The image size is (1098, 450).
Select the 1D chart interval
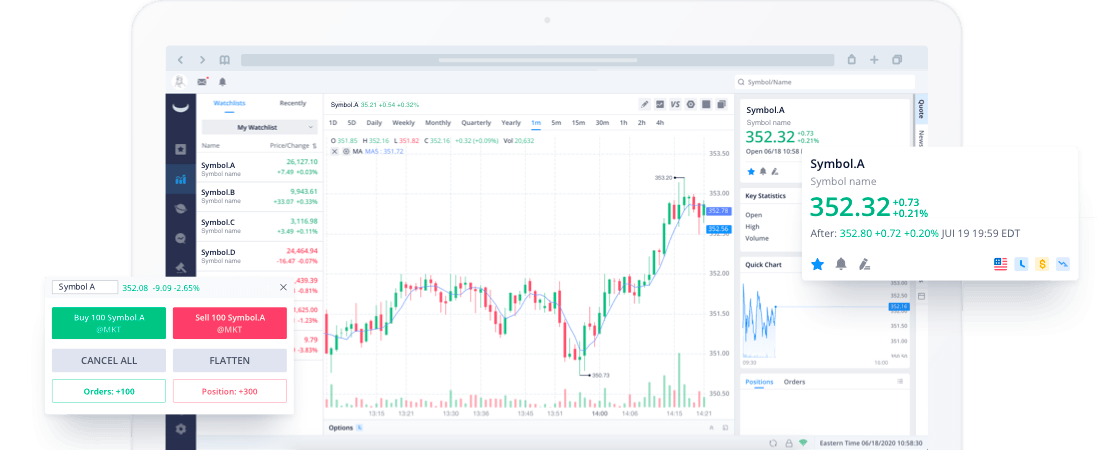pos(333,122)
